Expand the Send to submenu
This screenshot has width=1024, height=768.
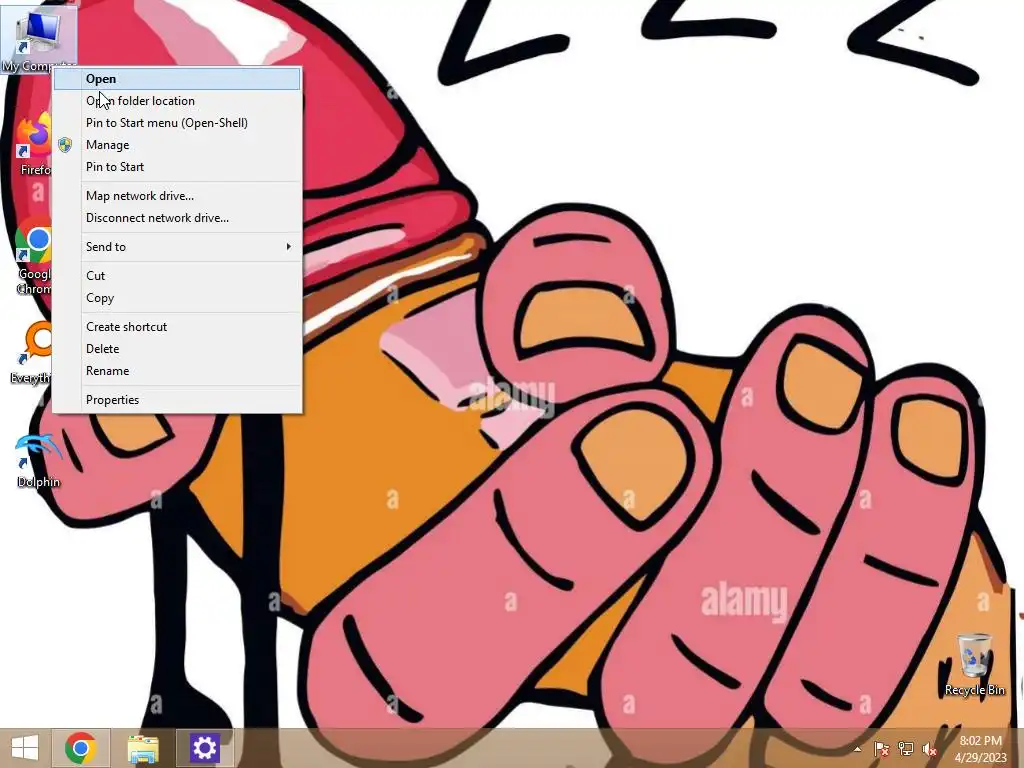177,247
